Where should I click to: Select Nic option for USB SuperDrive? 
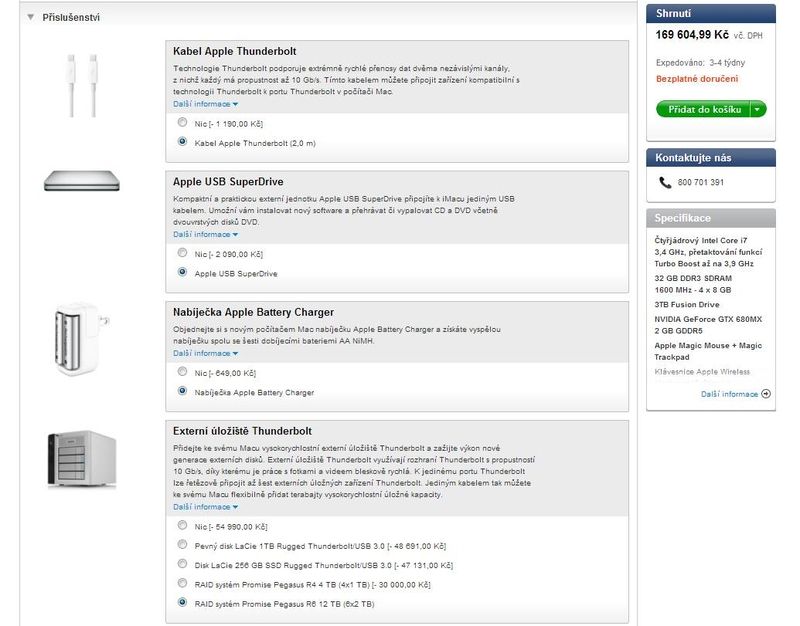click(x=182, y=253)
